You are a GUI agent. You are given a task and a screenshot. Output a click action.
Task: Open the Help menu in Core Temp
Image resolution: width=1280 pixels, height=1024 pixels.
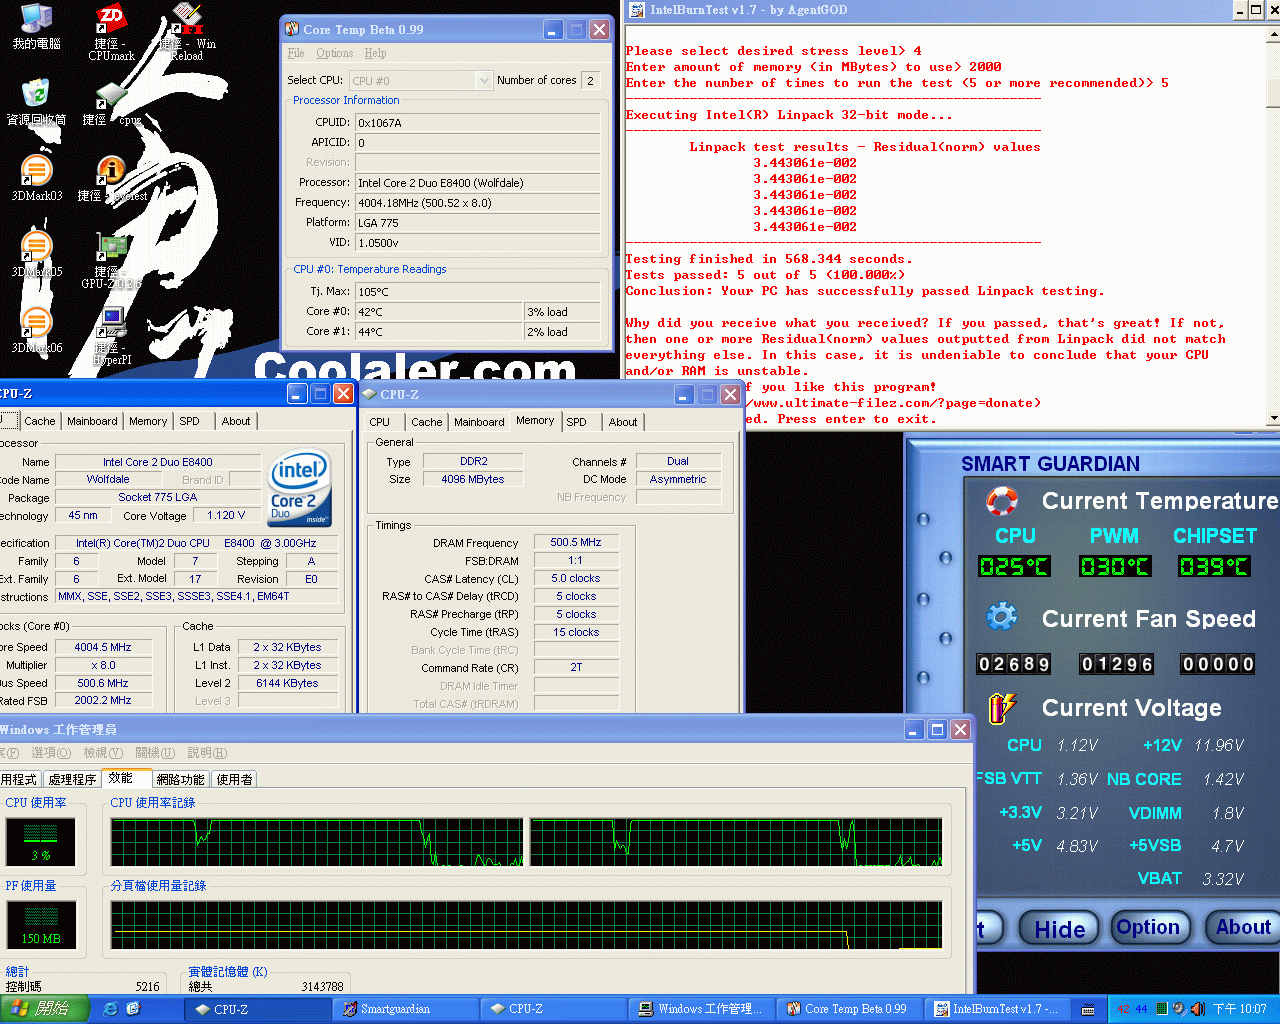pyautogui.click(x=375, y=53)
